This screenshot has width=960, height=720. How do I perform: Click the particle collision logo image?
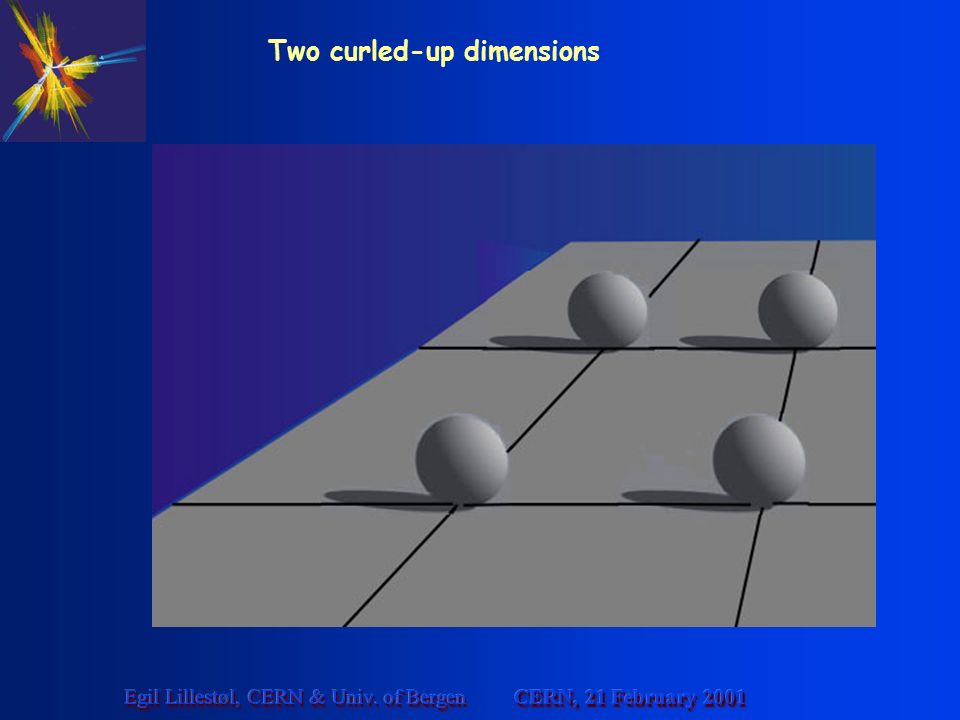(73, 71)
